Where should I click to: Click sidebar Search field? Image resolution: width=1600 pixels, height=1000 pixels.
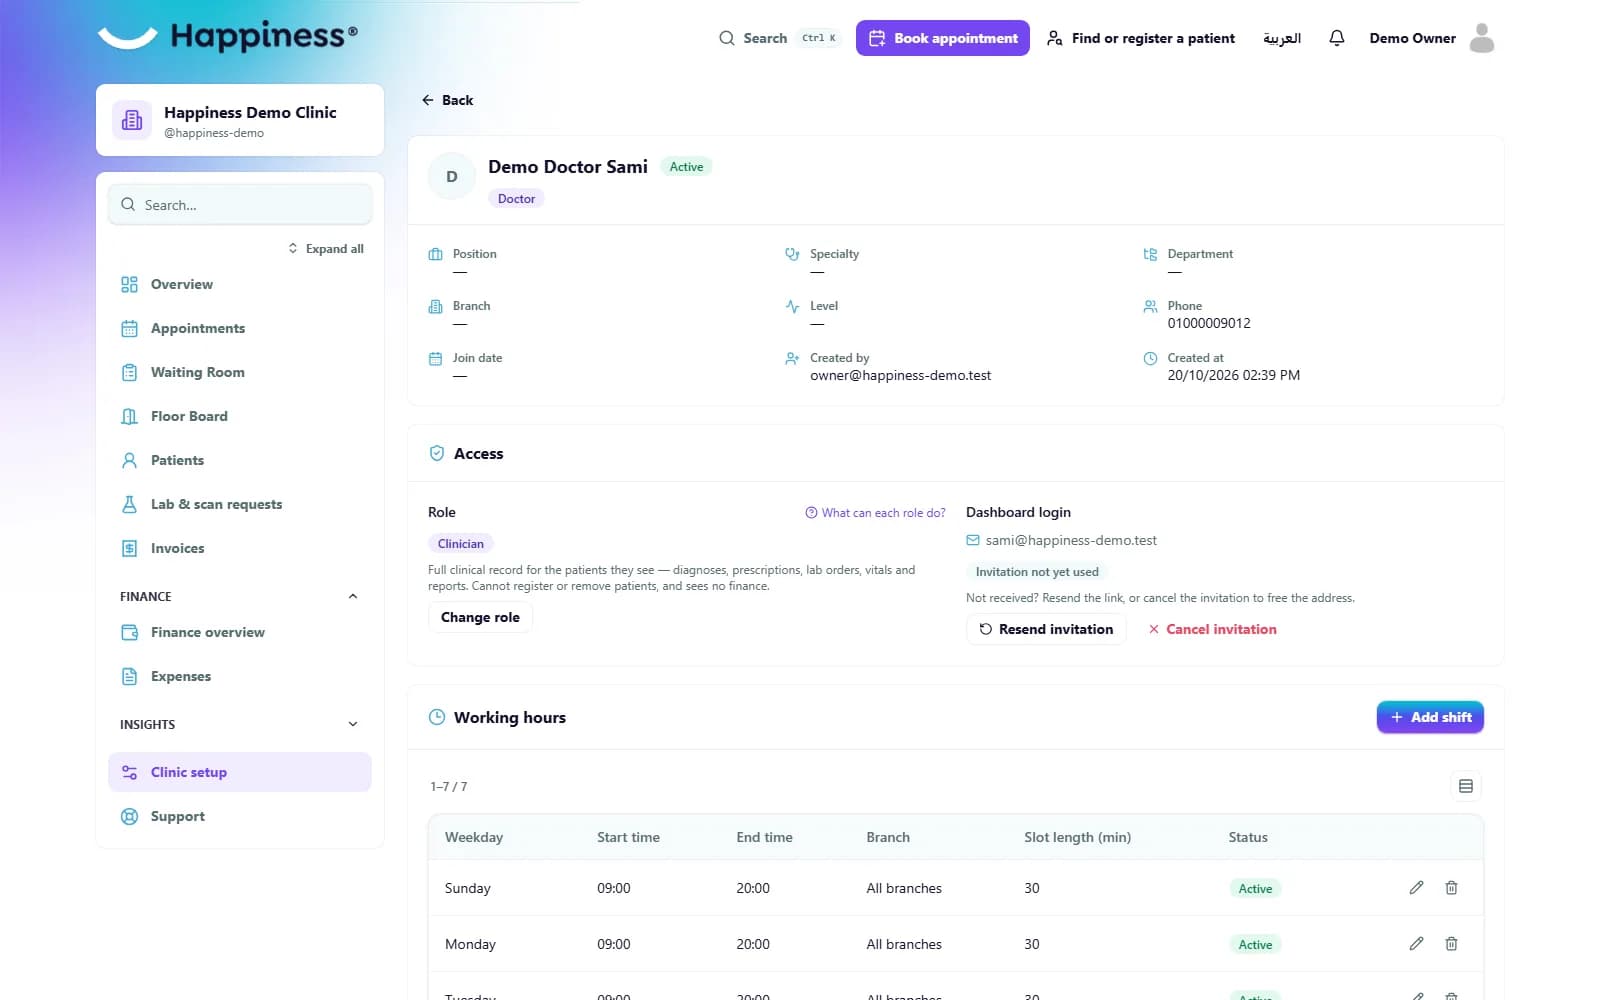(x=240, y=205)
